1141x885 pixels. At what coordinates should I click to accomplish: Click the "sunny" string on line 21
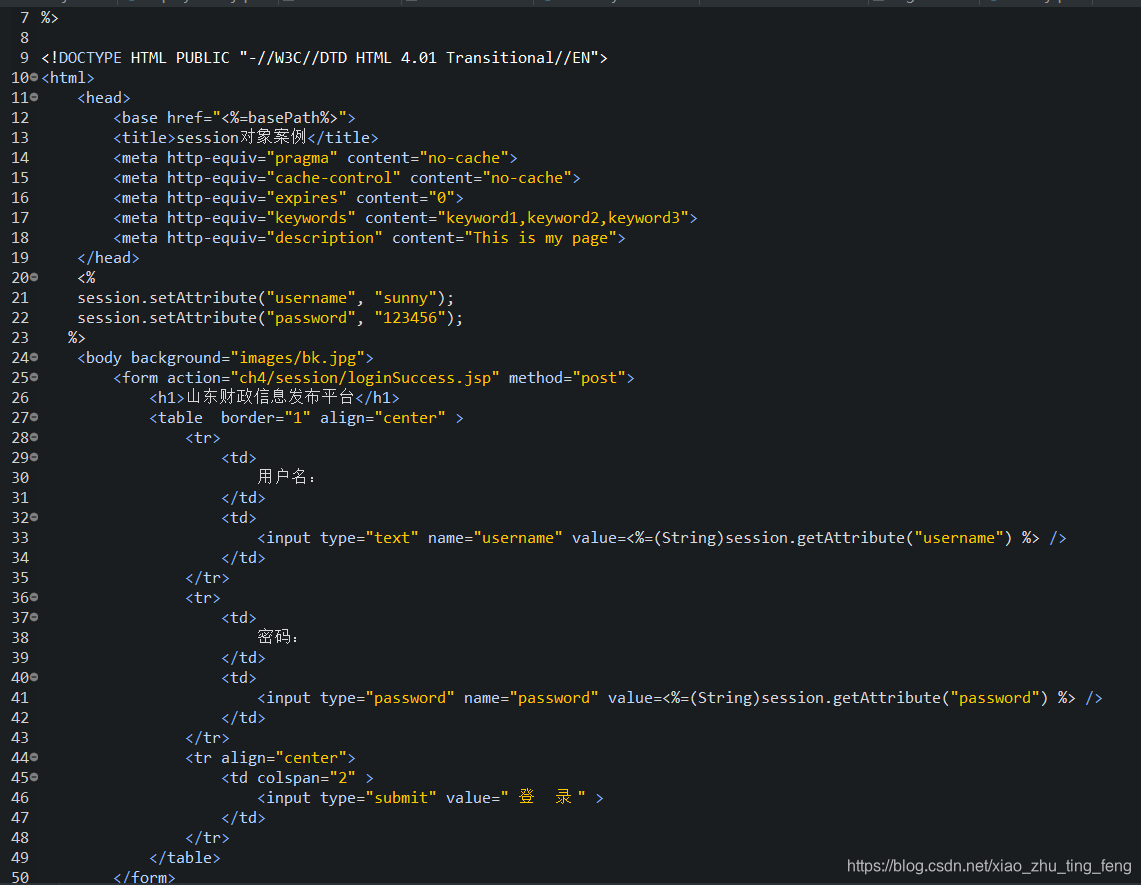click(406, 298)
